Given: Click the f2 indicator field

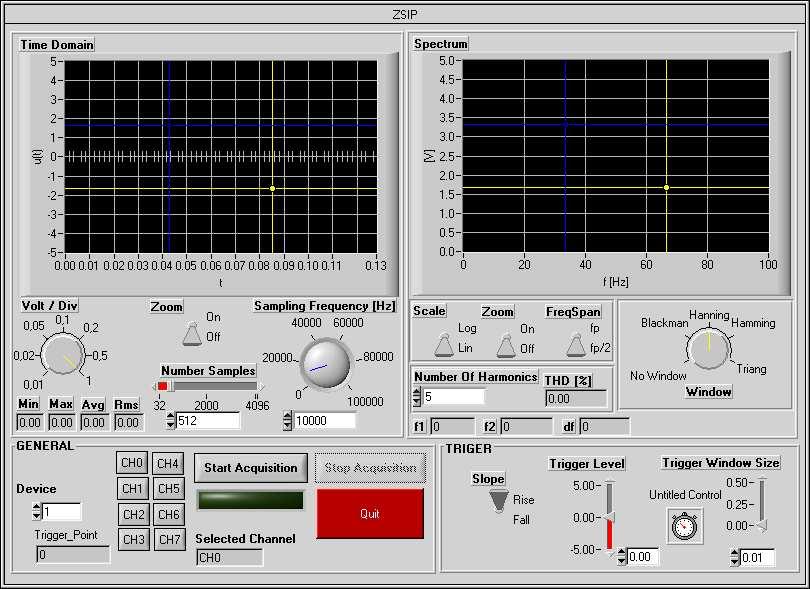Looking at the screenshot, I should click(x=526, y=426).
